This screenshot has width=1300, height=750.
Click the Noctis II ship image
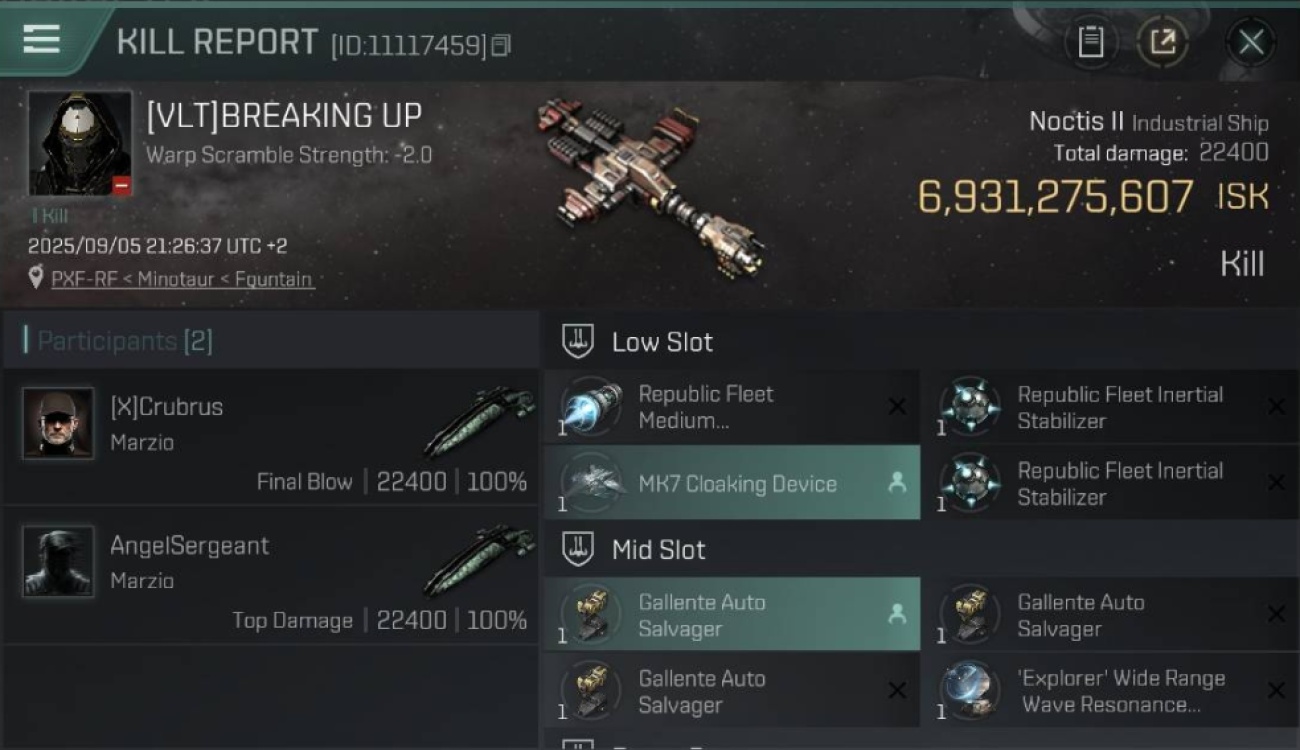tap(651, 187)
